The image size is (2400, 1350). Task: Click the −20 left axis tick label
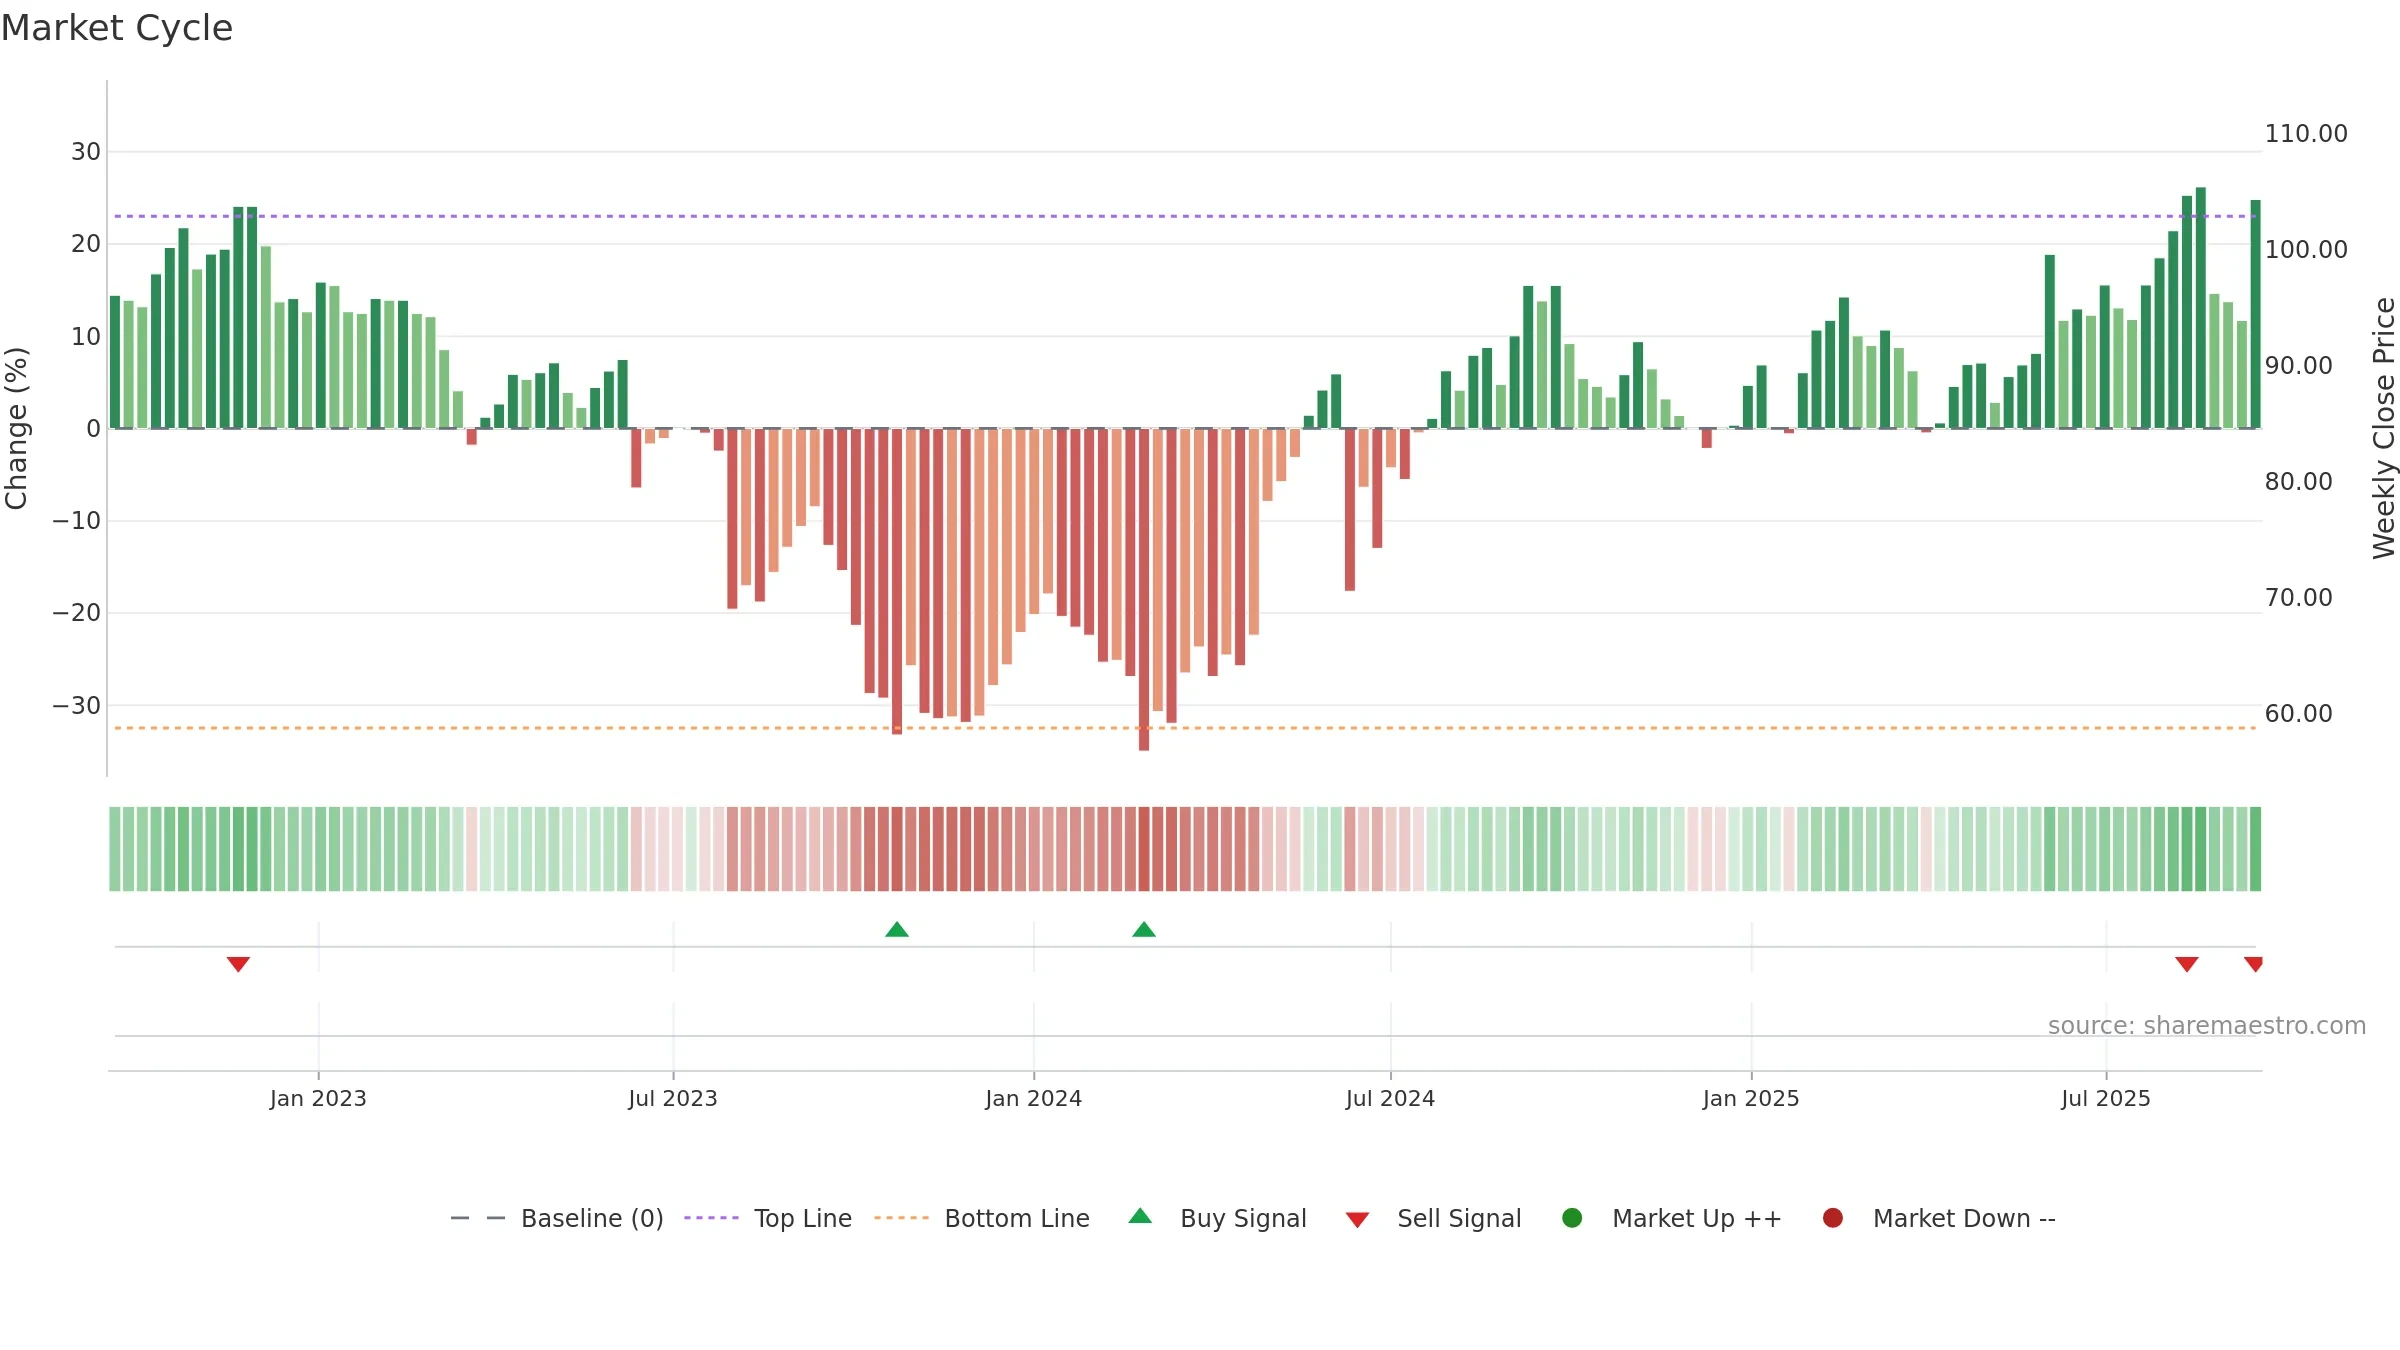pos(77,613)
